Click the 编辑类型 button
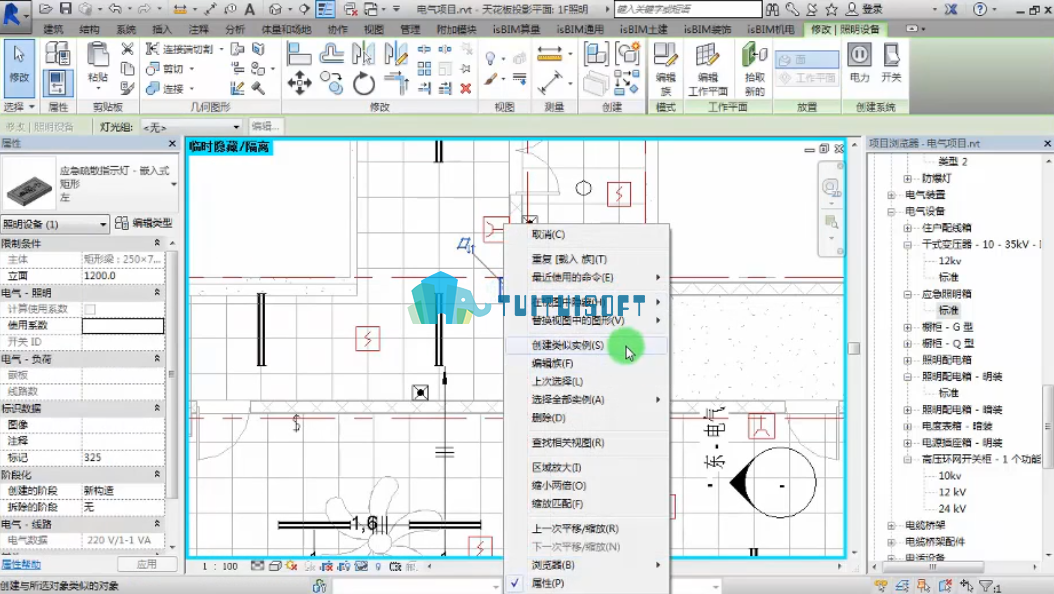The width and height of the screenshot is (1054, 594). pyautogui.click(x=144, y=223)
